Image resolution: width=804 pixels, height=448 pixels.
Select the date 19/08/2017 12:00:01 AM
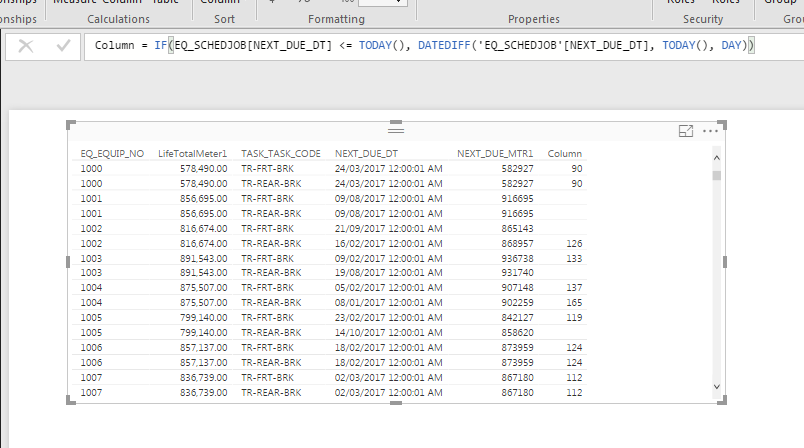(x=389, y=273)
